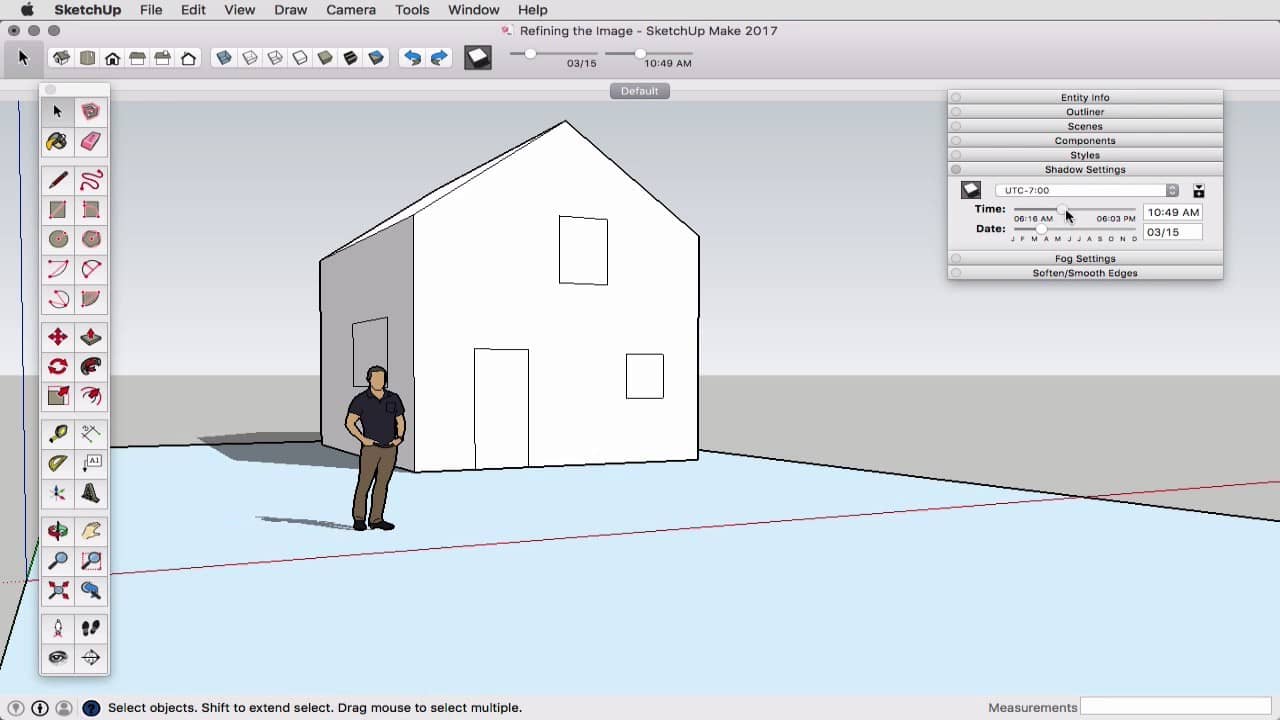Click the Date slider in Shadow Settings
Viewport: 1280px width, 720px height.
point(1041,230)
